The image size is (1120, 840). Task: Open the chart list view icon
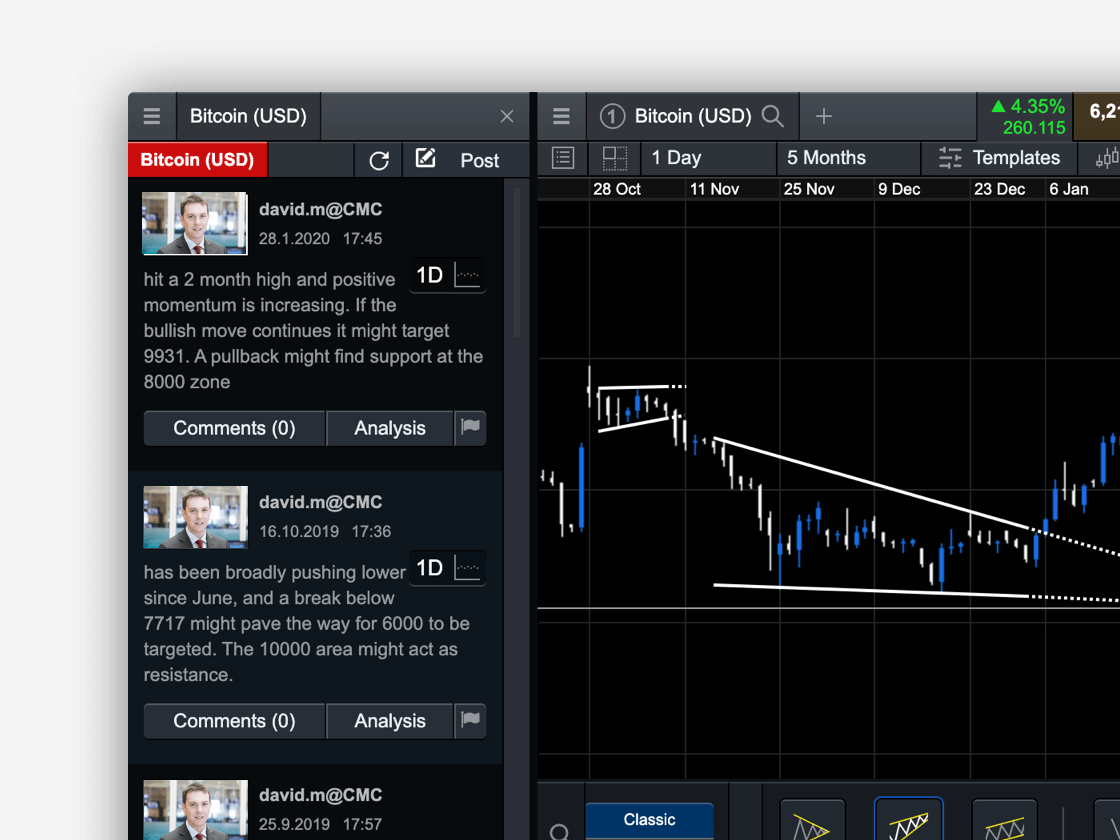(x=563, y=158)
